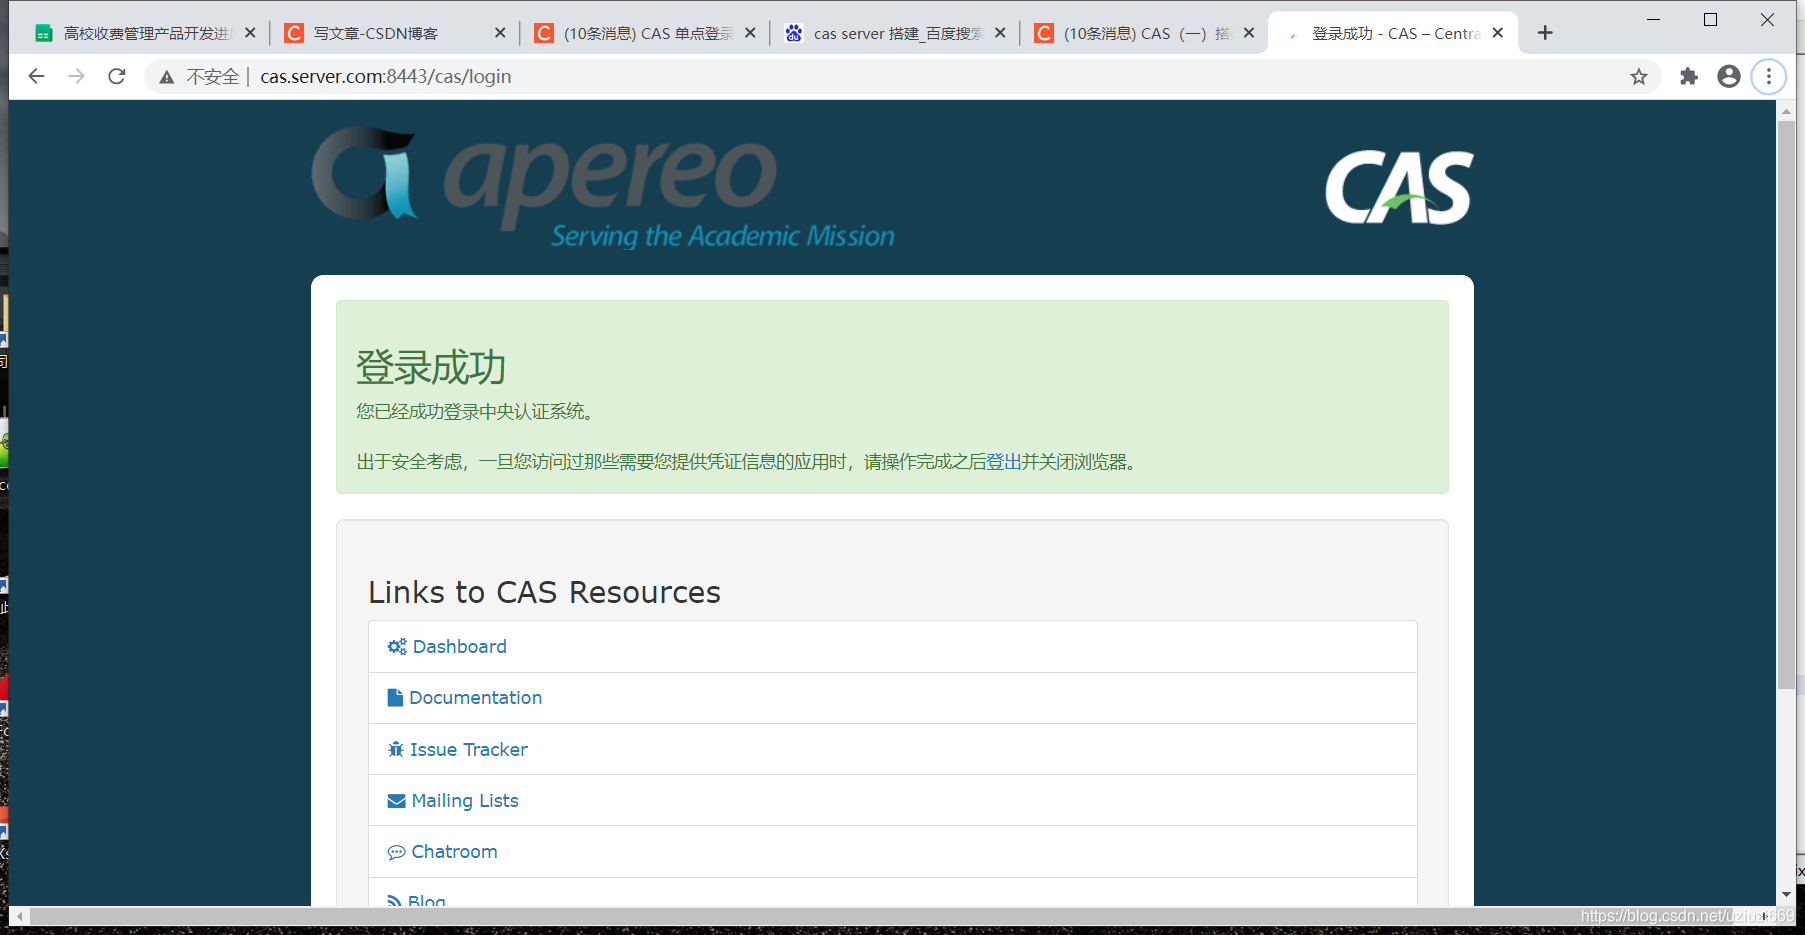Click the CAS logo

1399,187
